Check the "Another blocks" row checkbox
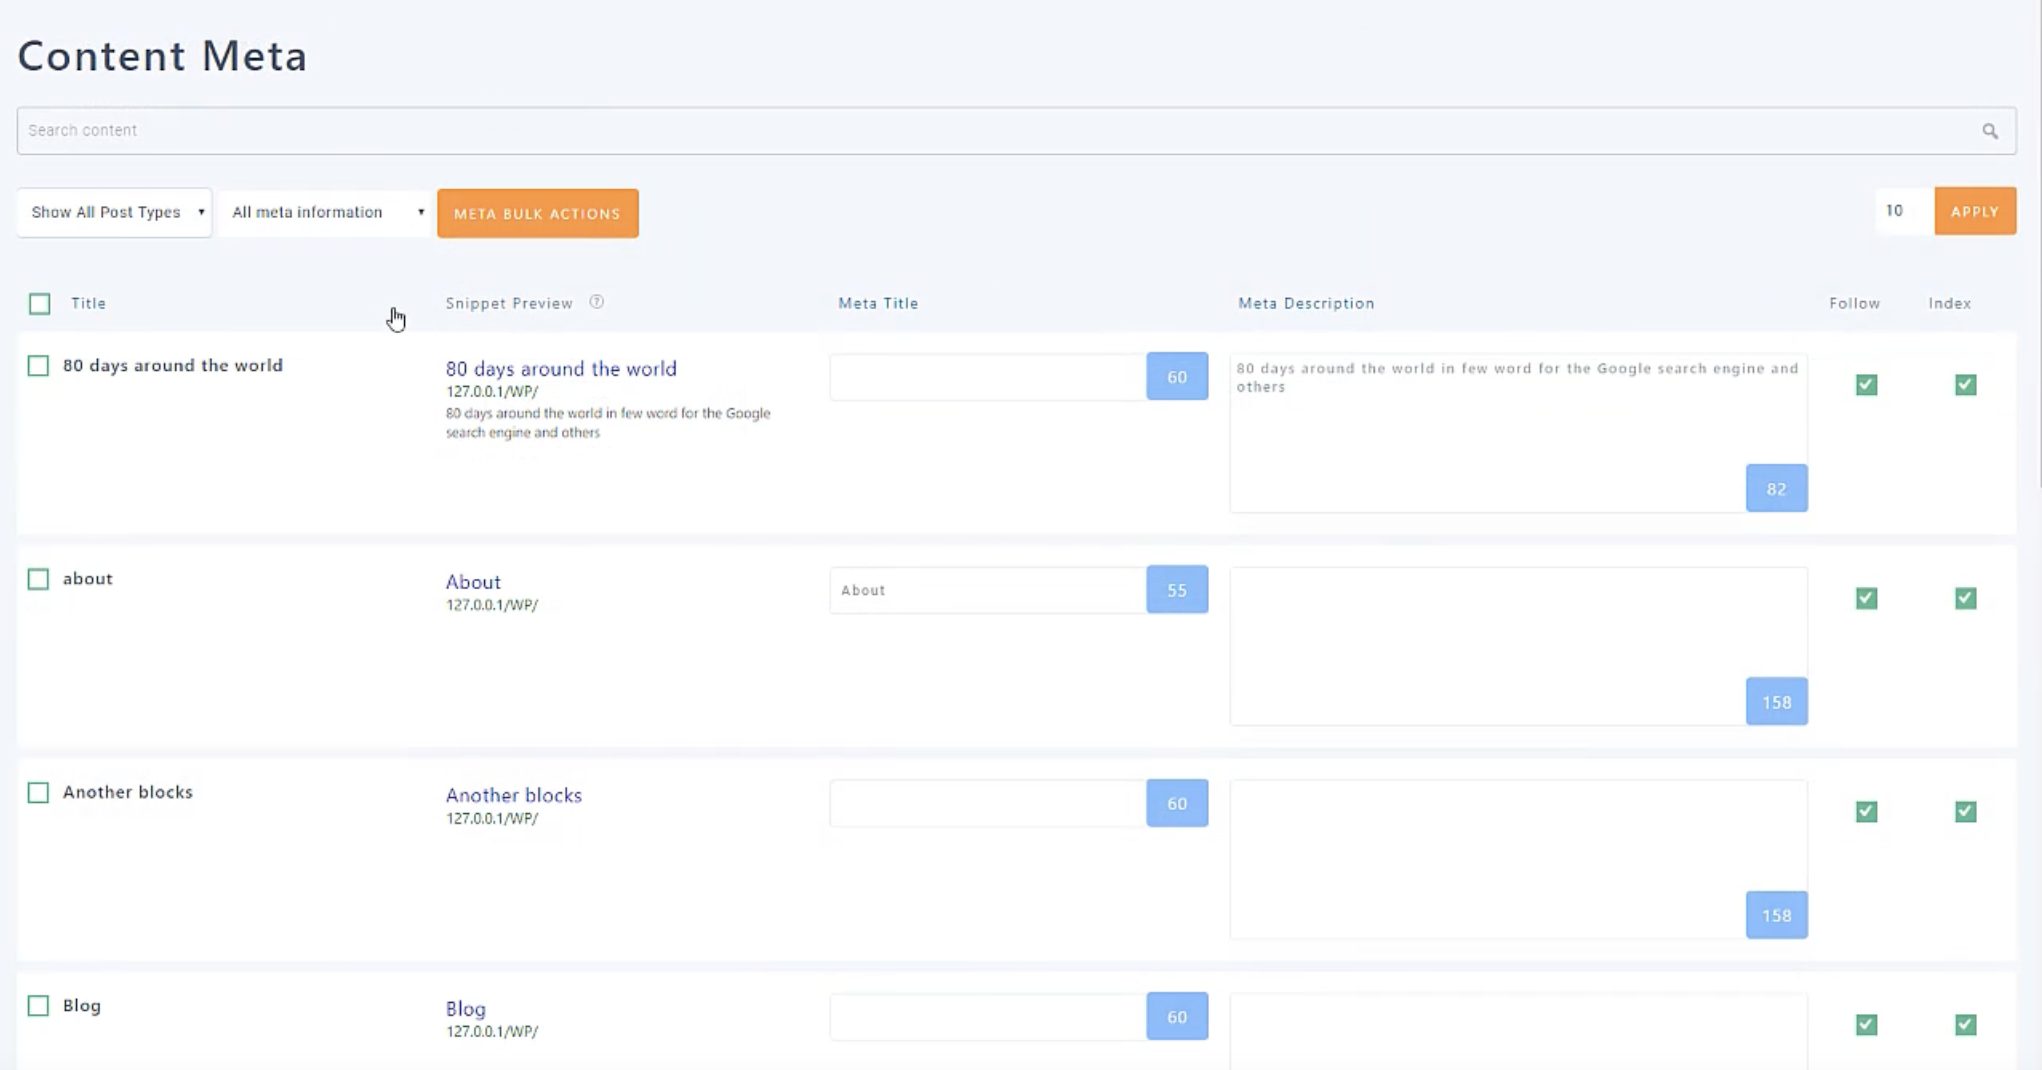The height and width of the screenshot is (1070, 2042). coord(39,792)
